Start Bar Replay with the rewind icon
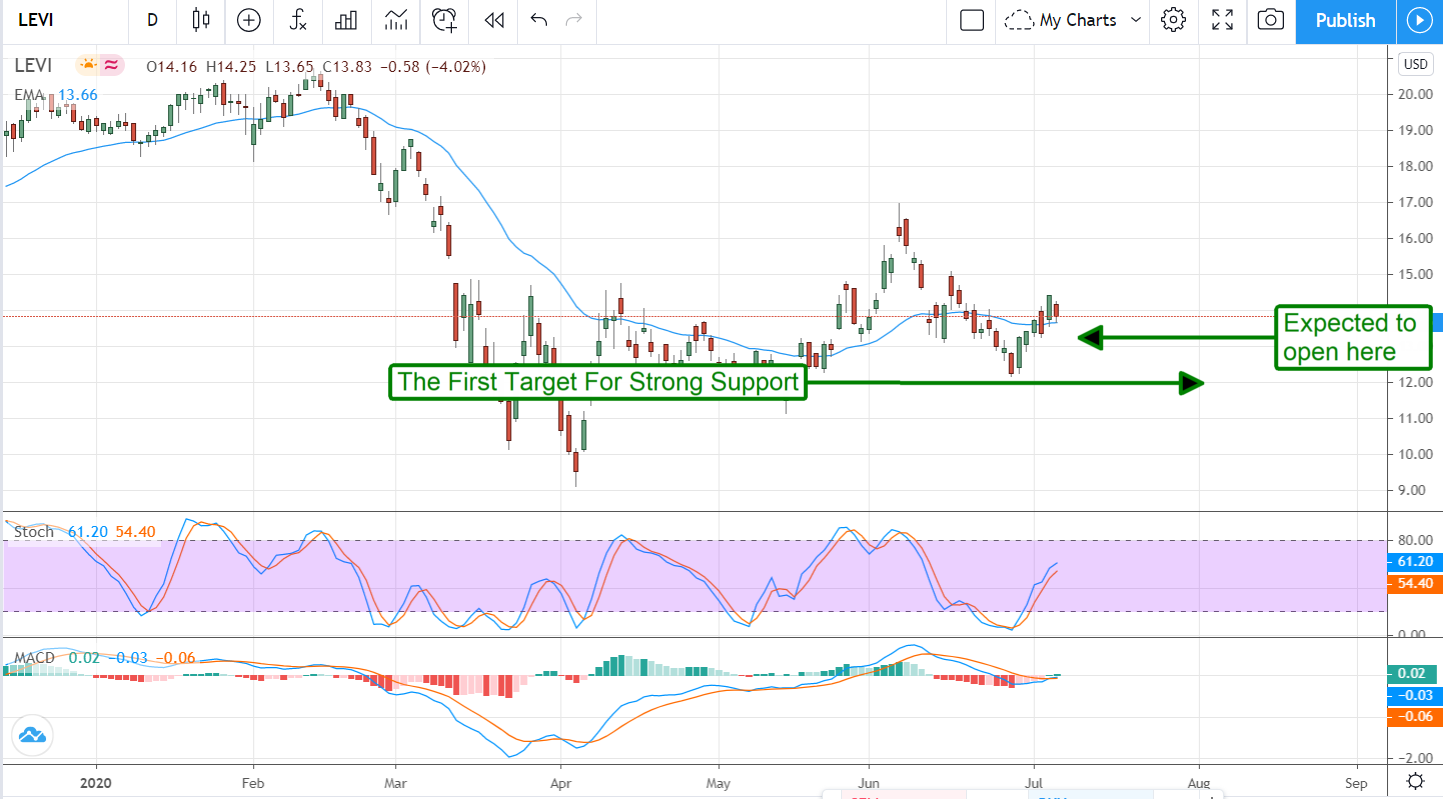 493,20
